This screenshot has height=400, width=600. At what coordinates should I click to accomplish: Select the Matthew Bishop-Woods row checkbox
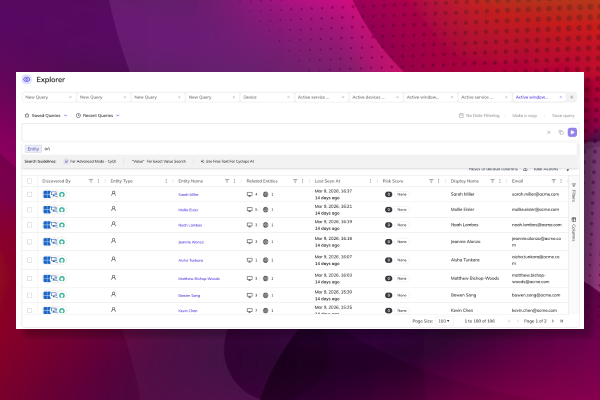pyautogui.click(x=29, y=279)
